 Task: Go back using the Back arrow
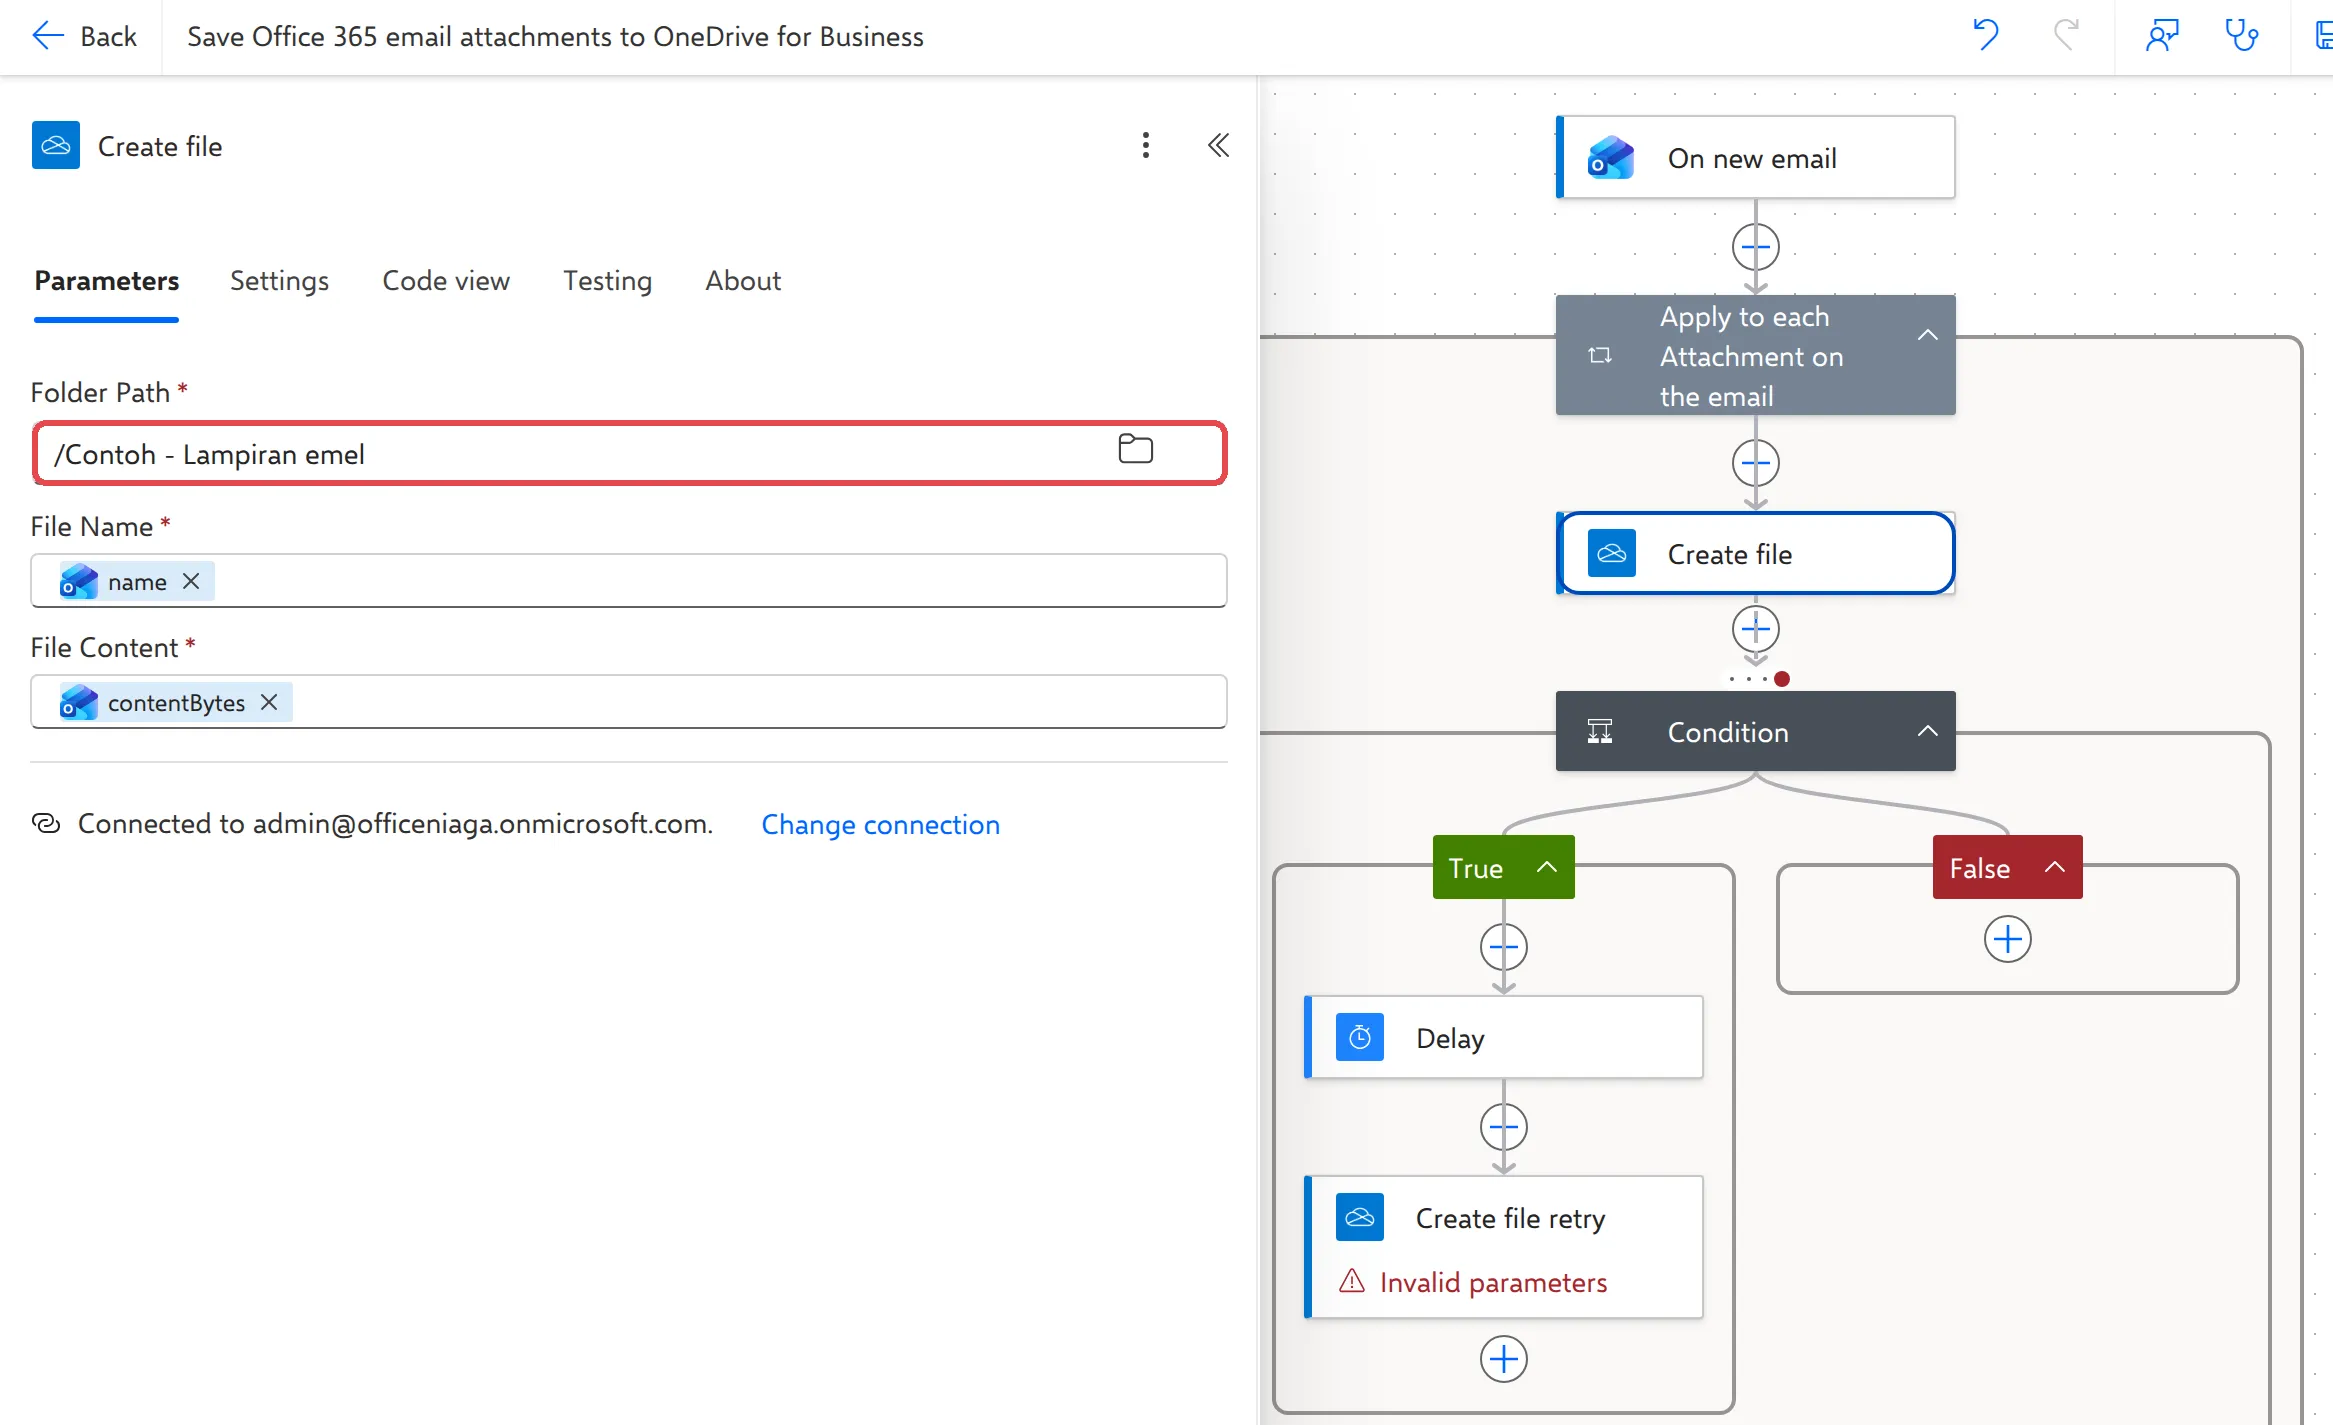click(x=84, y=36)
